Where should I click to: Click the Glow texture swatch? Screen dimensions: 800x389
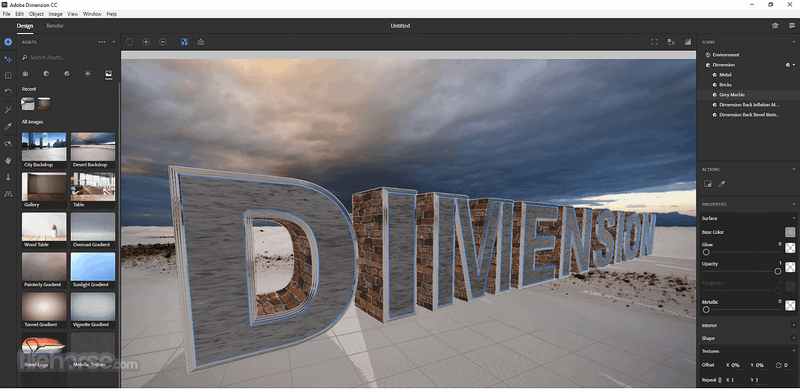[x=790, y=248]
